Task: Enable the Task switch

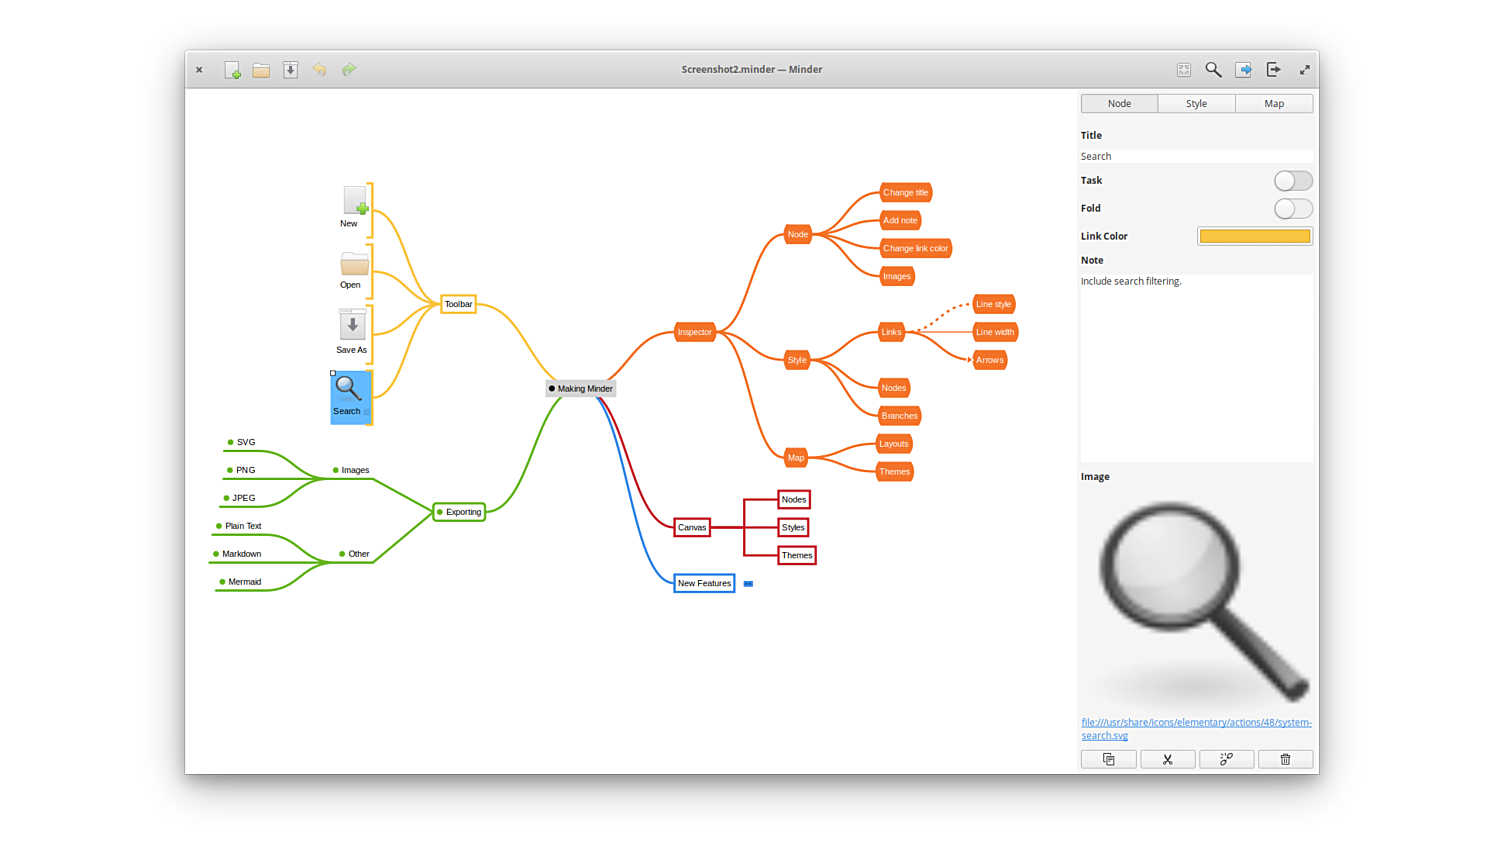Action: coord(1292,181)
